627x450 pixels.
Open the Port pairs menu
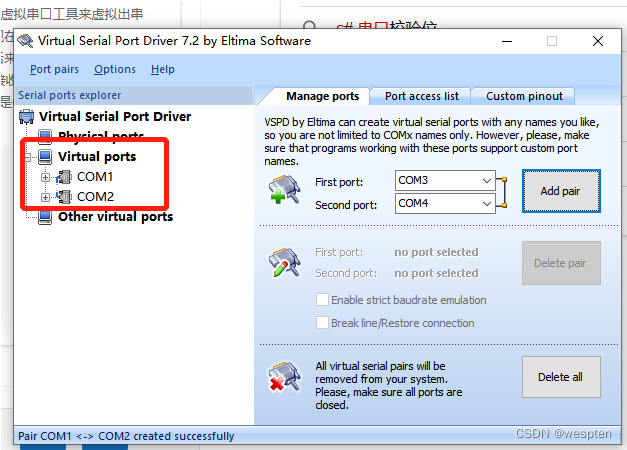54,69
